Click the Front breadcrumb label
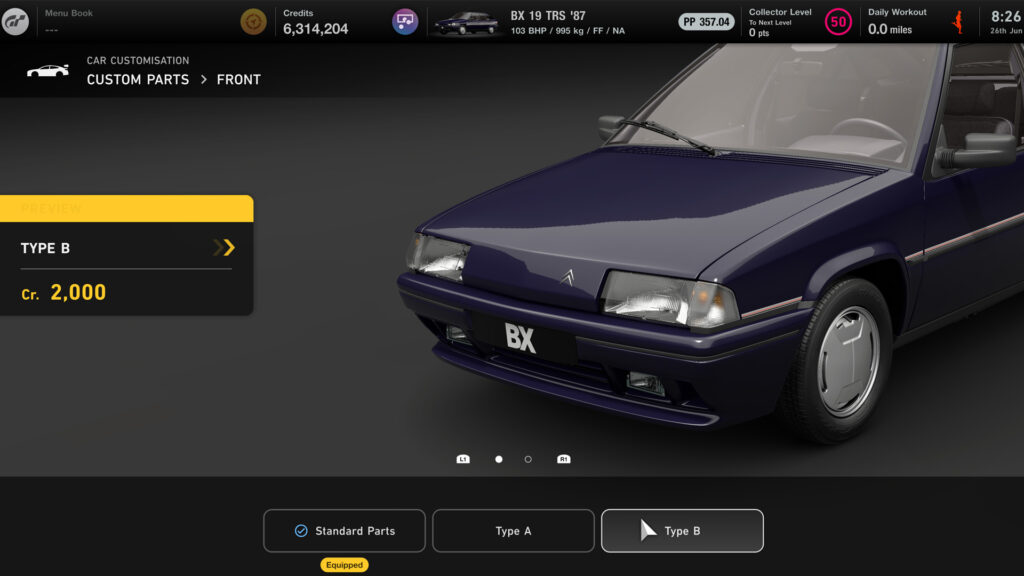Image resolution: width=1024 pixels, height=576 pixels. (239, 80)
